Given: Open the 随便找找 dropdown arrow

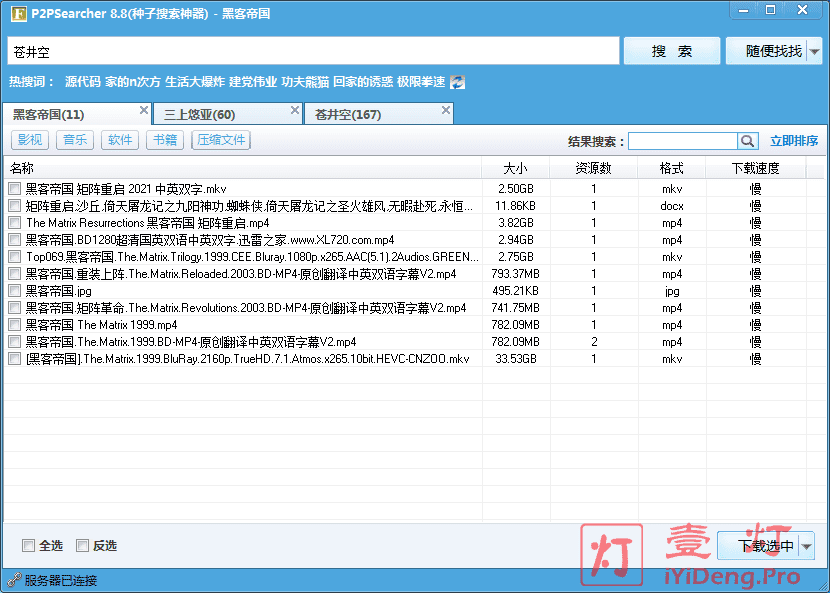Looking at the screenshot, I should tap(815, 51).
